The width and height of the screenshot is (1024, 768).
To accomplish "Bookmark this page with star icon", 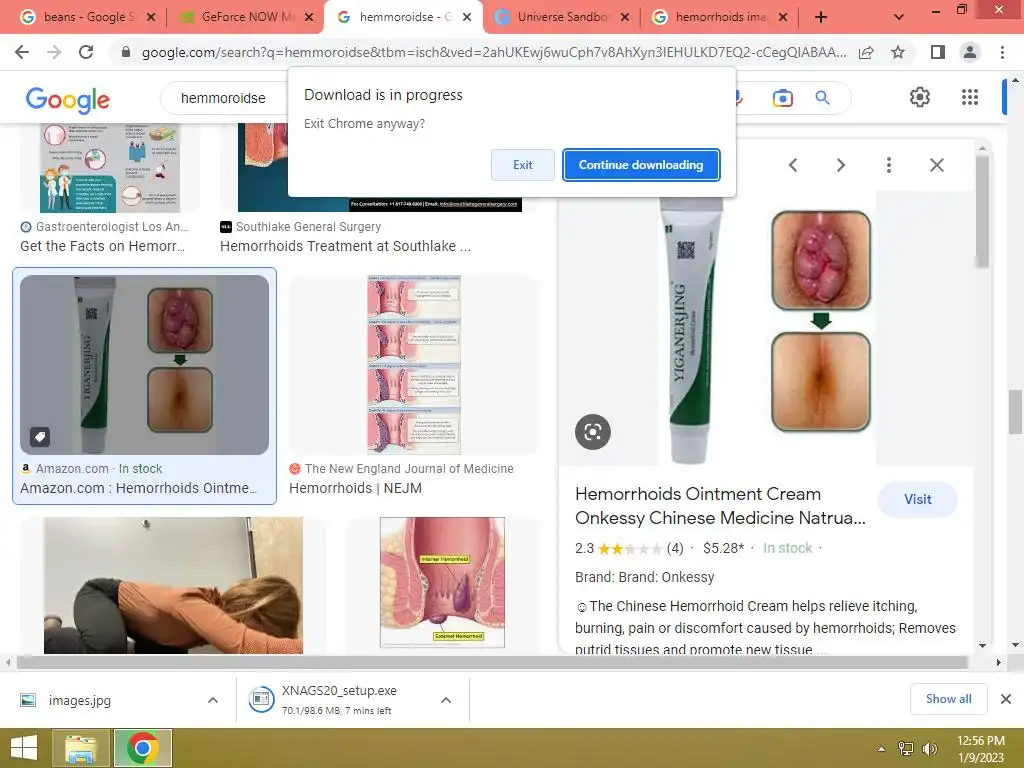I will click(x=898, y=52).
